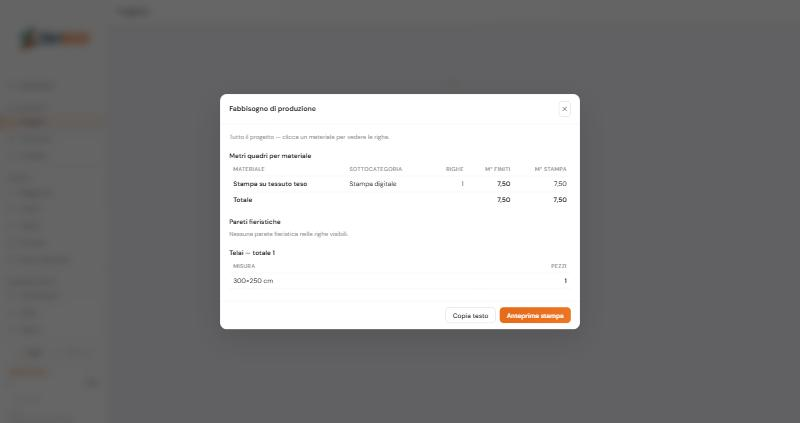Click the Righe column header
This screenshot has width=800, height=423.
(x=454, y=169)
